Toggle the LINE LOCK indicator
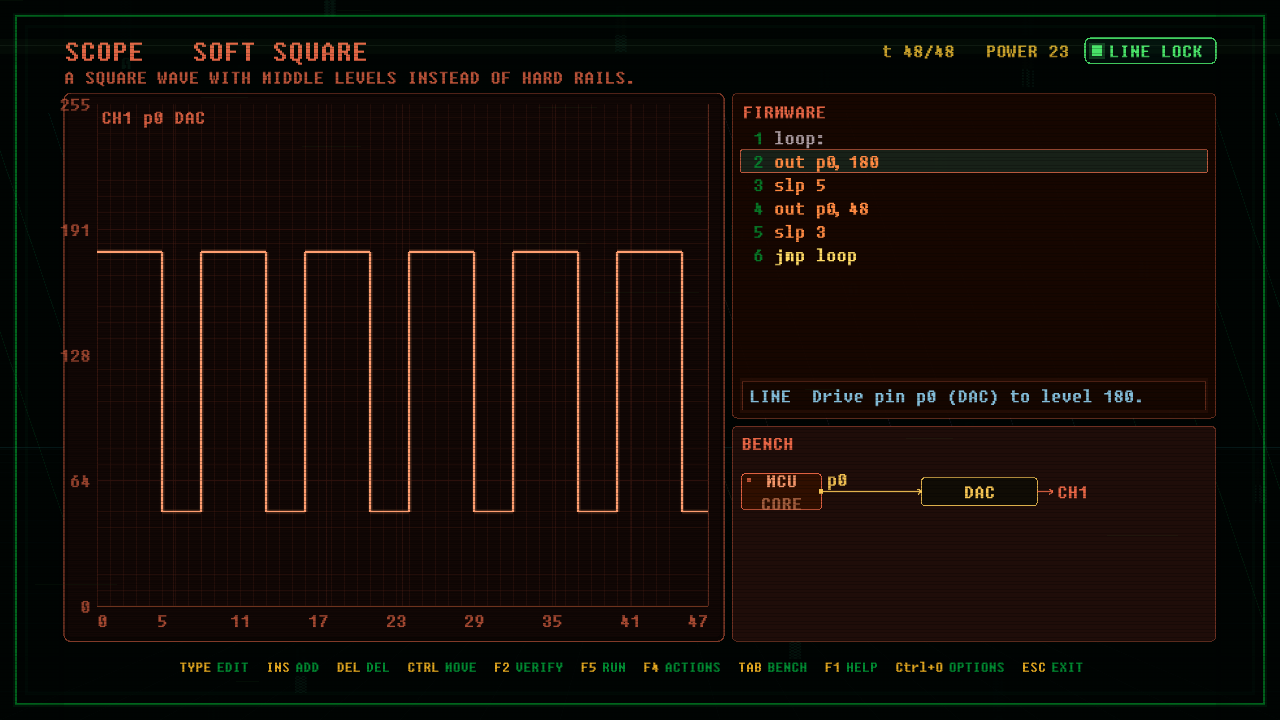The width and height of the screenshot is (1280, 720). [x=1150, y=51]
